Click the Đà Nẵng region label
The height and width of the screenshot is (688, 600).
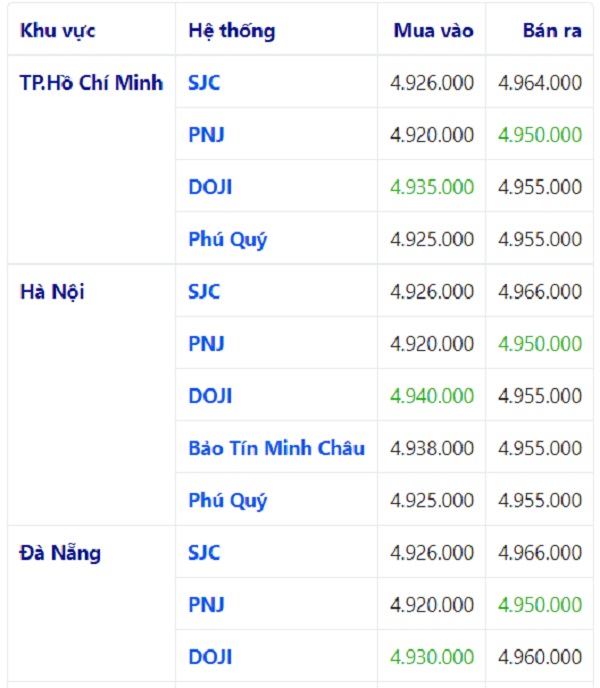coord(60,553)
